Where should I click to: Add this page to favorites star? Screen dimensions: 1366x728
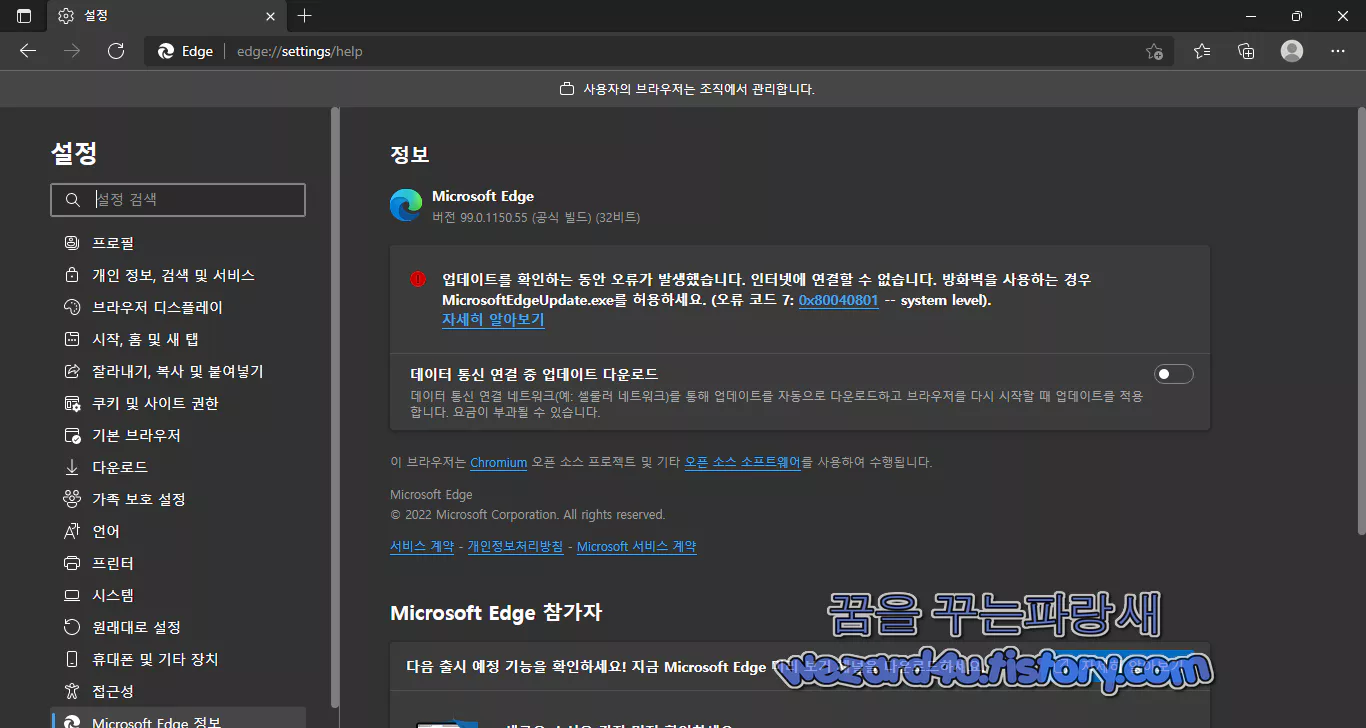click(x=1154, y=51)
